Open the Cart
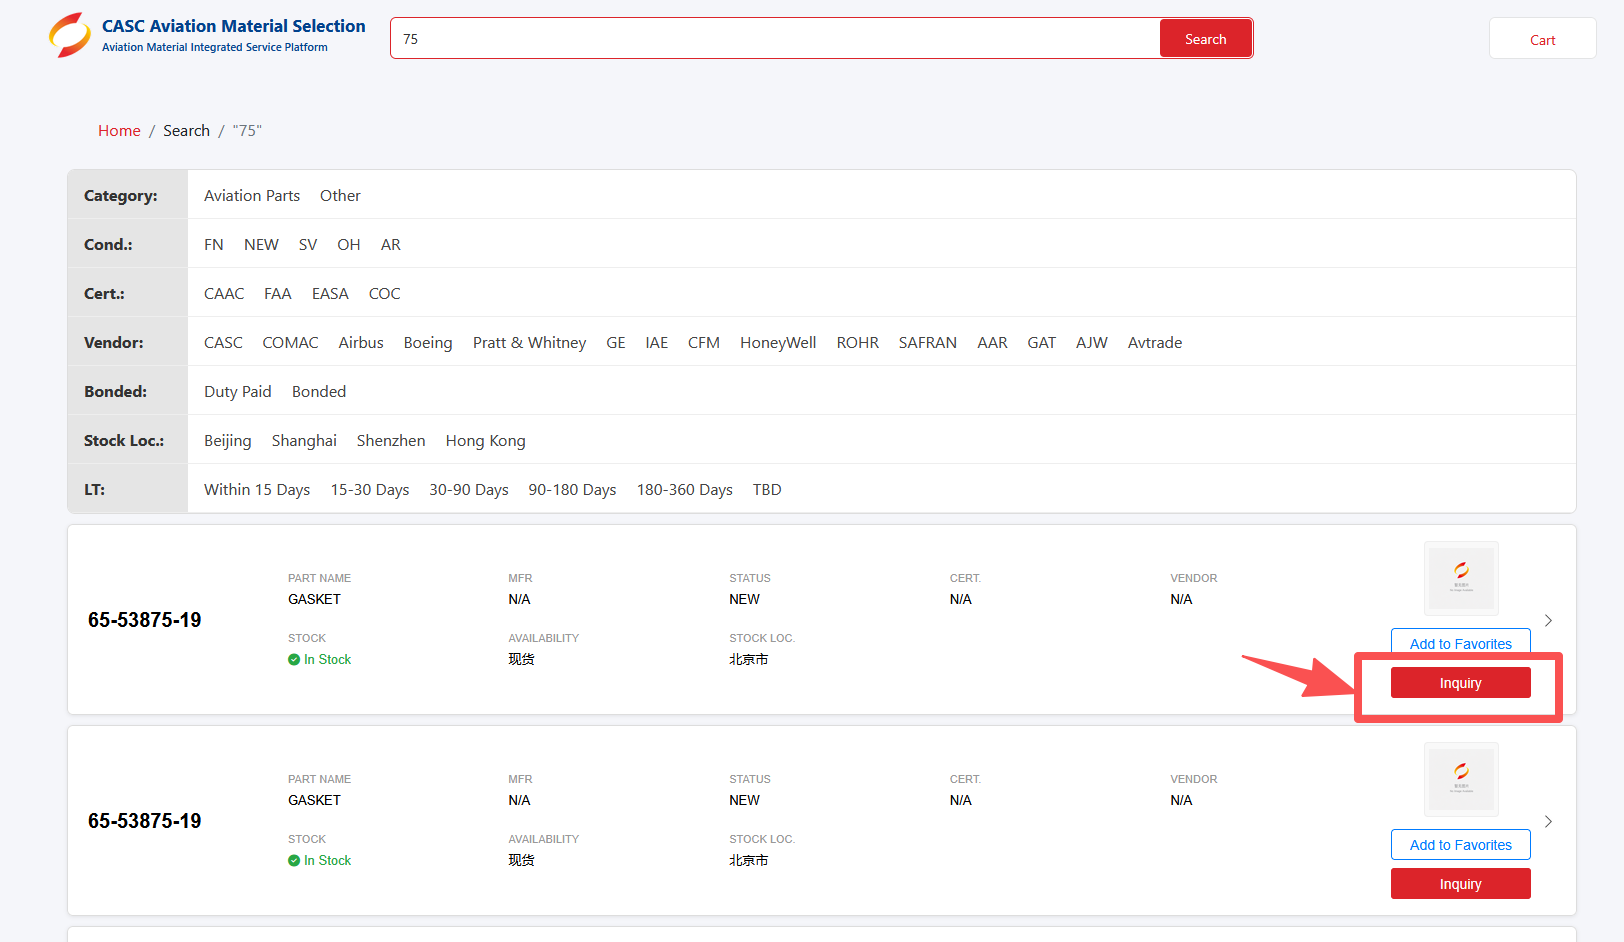Image resolution: width=1624 pixels, height=942 pixels. pos(1542,40)
